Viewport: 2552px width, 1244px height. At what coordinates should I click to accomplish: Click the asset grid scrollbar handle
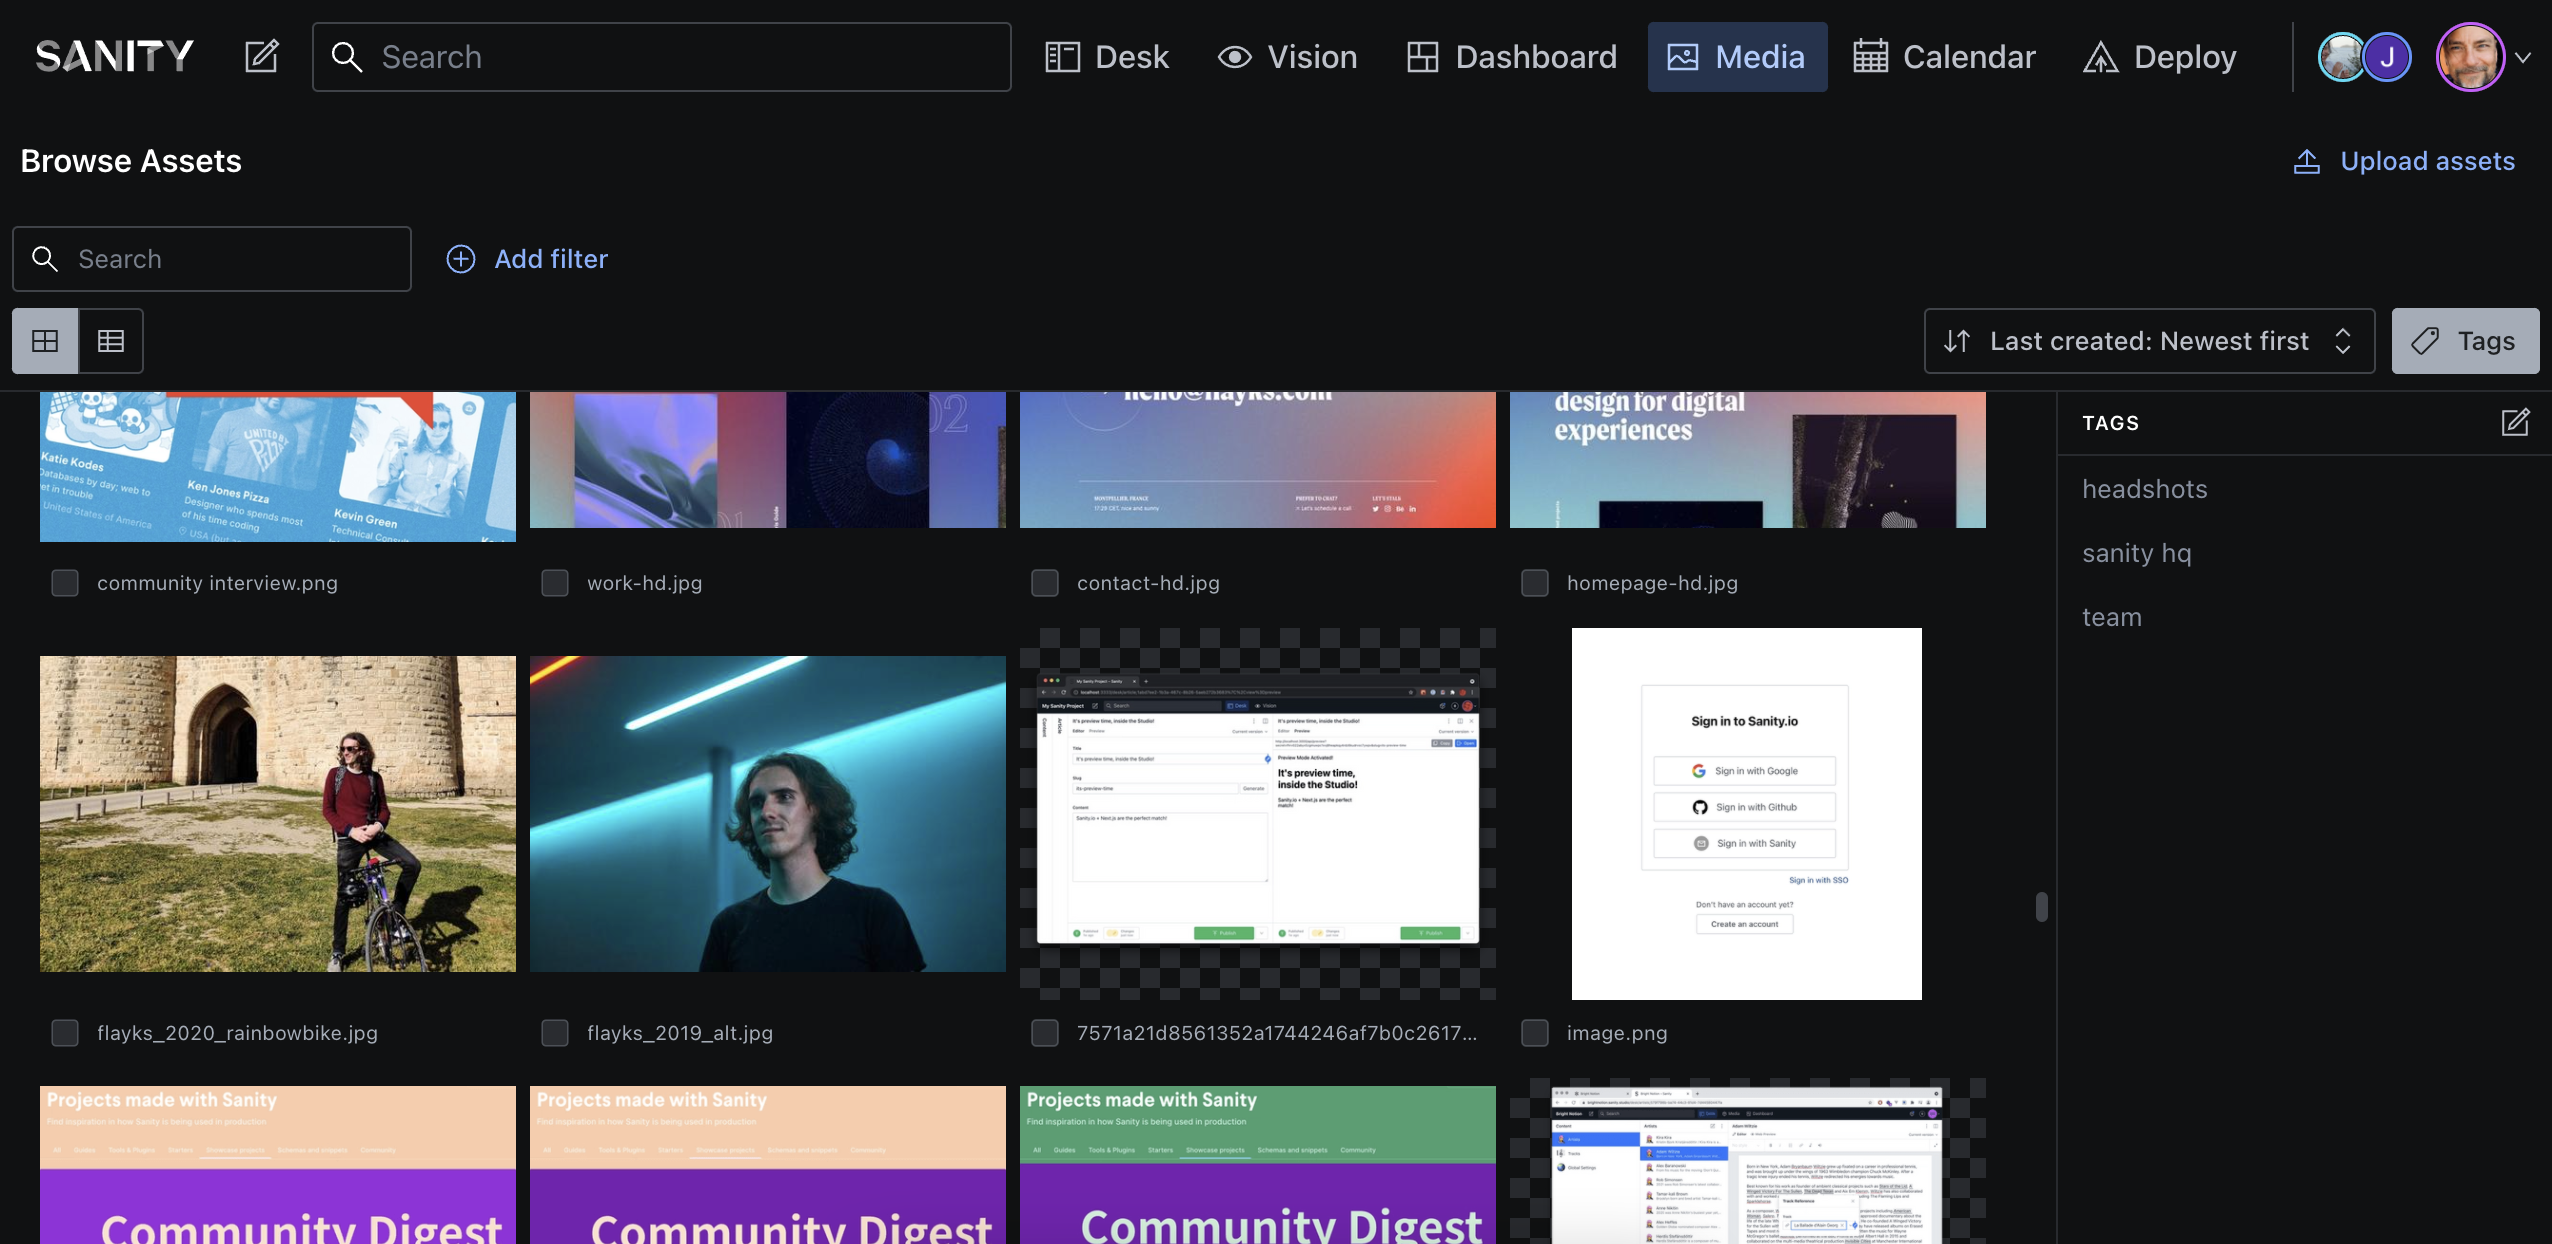pos(2041,906)
